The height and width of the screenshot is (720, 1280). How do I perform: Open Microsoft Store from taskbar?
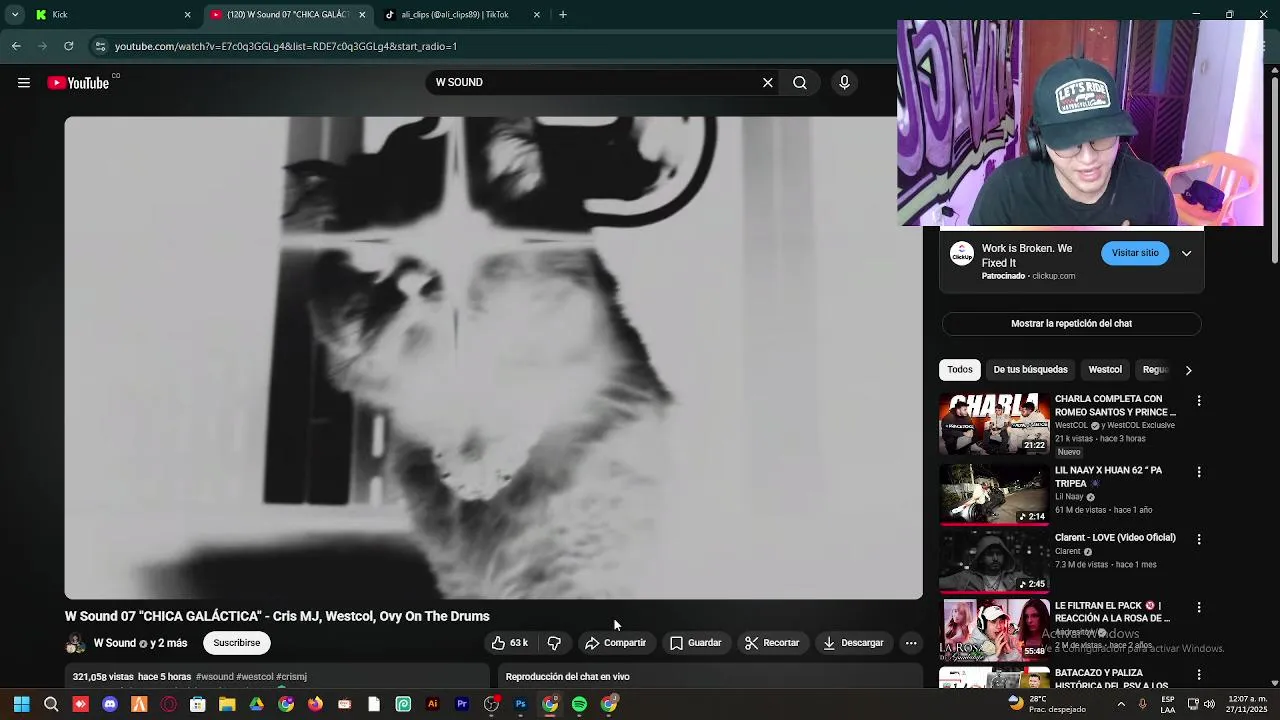pyautogui.click(x=198, y=705)
